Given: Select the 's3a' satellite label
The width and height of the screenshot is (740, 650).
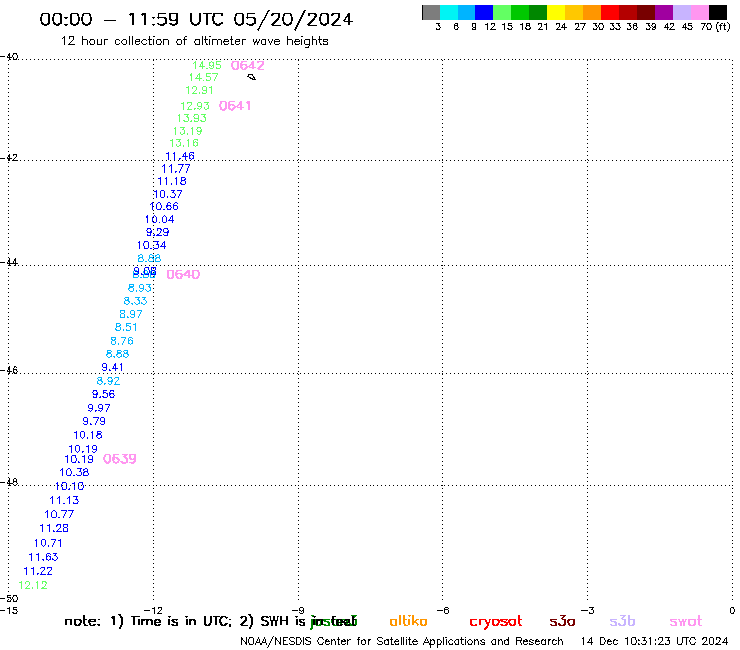Looking at the screenshot, I should coord(562,621).
